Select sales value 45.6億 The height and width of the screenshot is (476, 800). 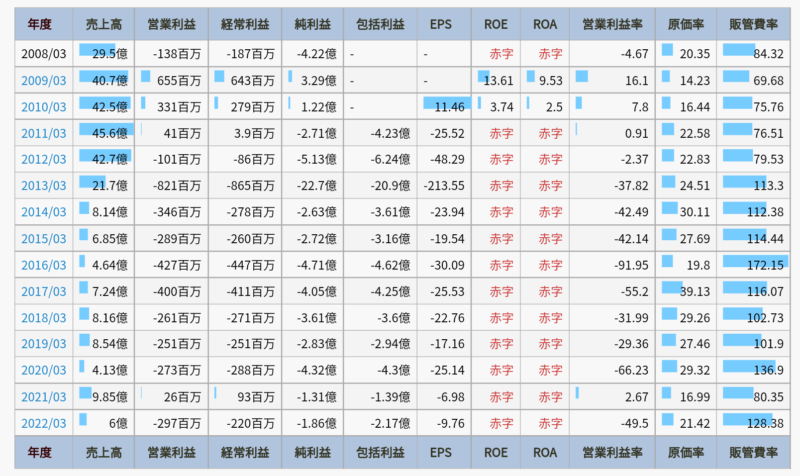click(110, 134)
